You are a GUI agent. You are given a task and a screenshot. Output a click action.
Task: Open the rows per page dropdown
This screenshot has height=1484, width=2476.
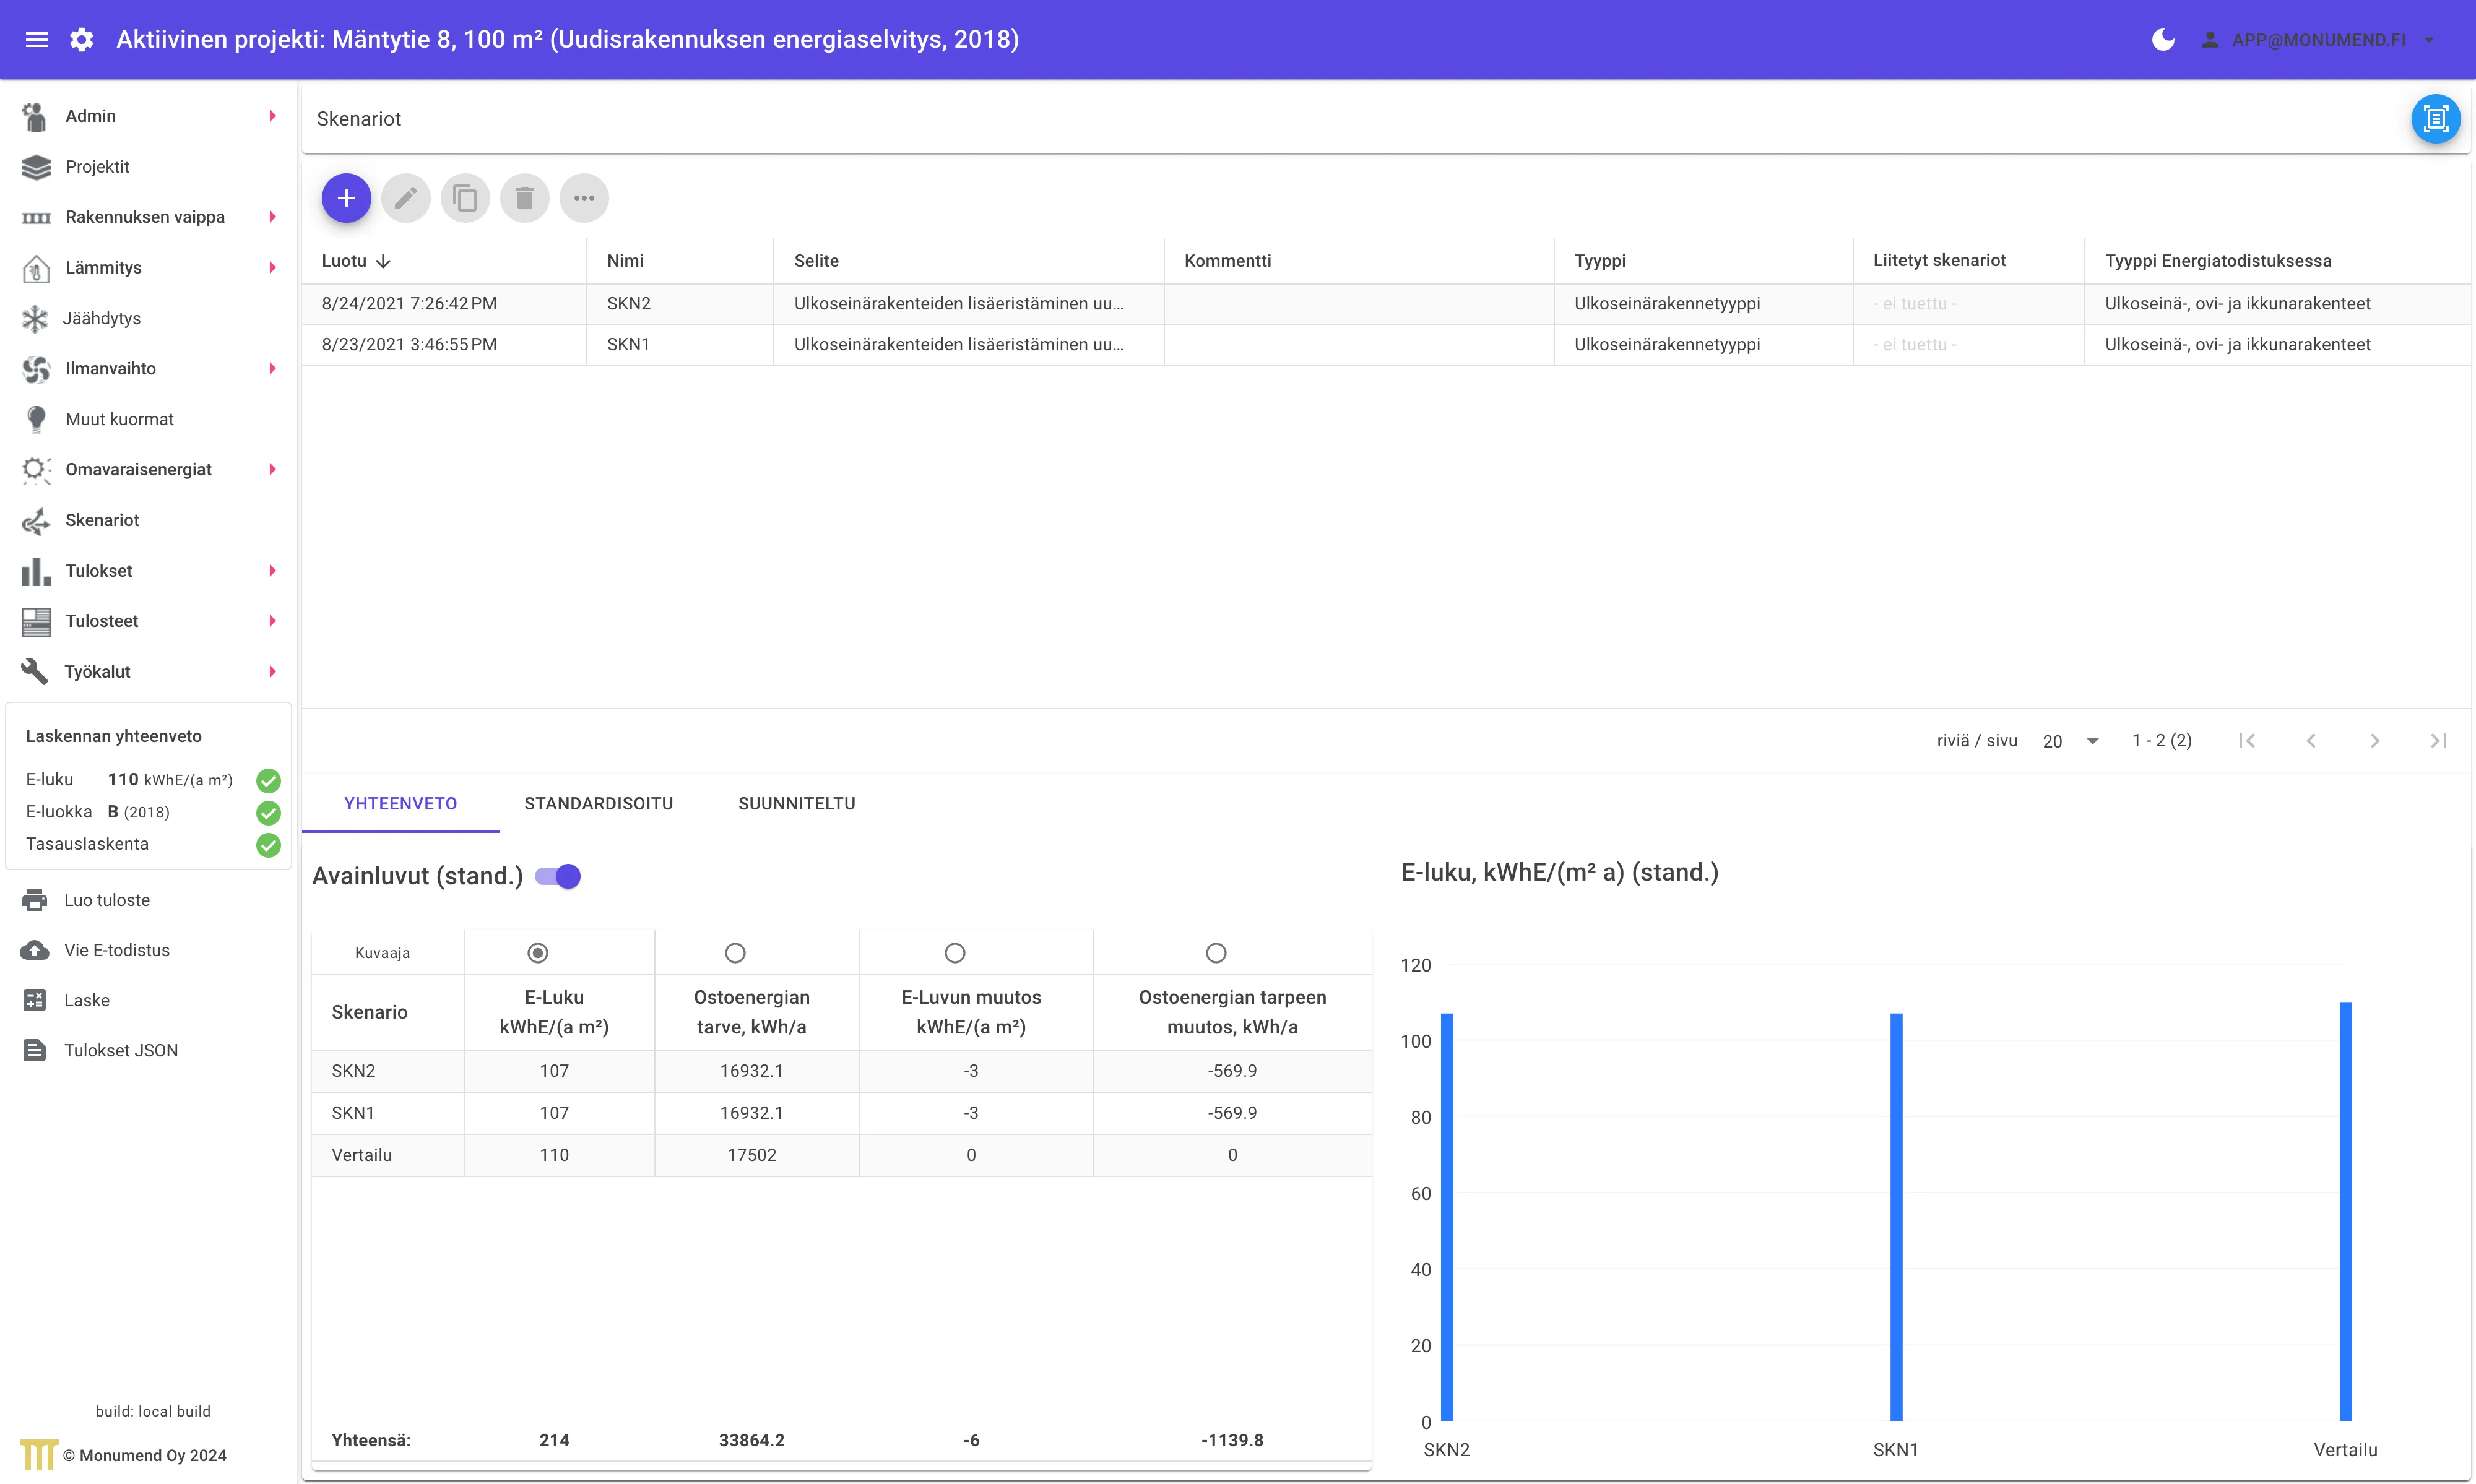tap(2070, 741)
